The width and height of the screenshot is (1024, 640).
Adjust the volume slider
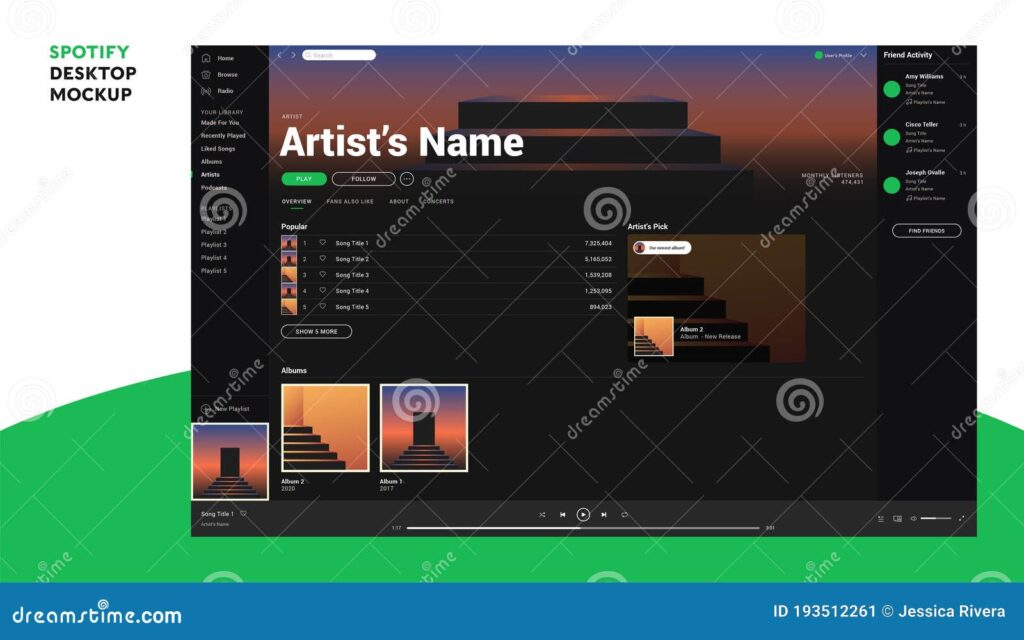936,519
